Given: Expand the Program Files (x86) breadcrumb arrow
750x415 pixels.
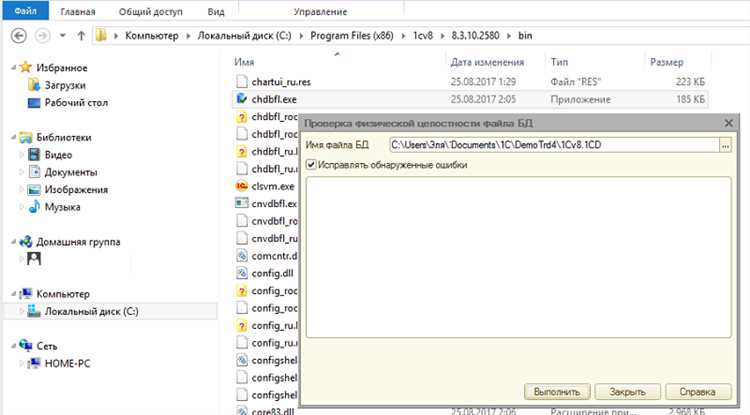Looking at the screenshot, I should [403, 36].
